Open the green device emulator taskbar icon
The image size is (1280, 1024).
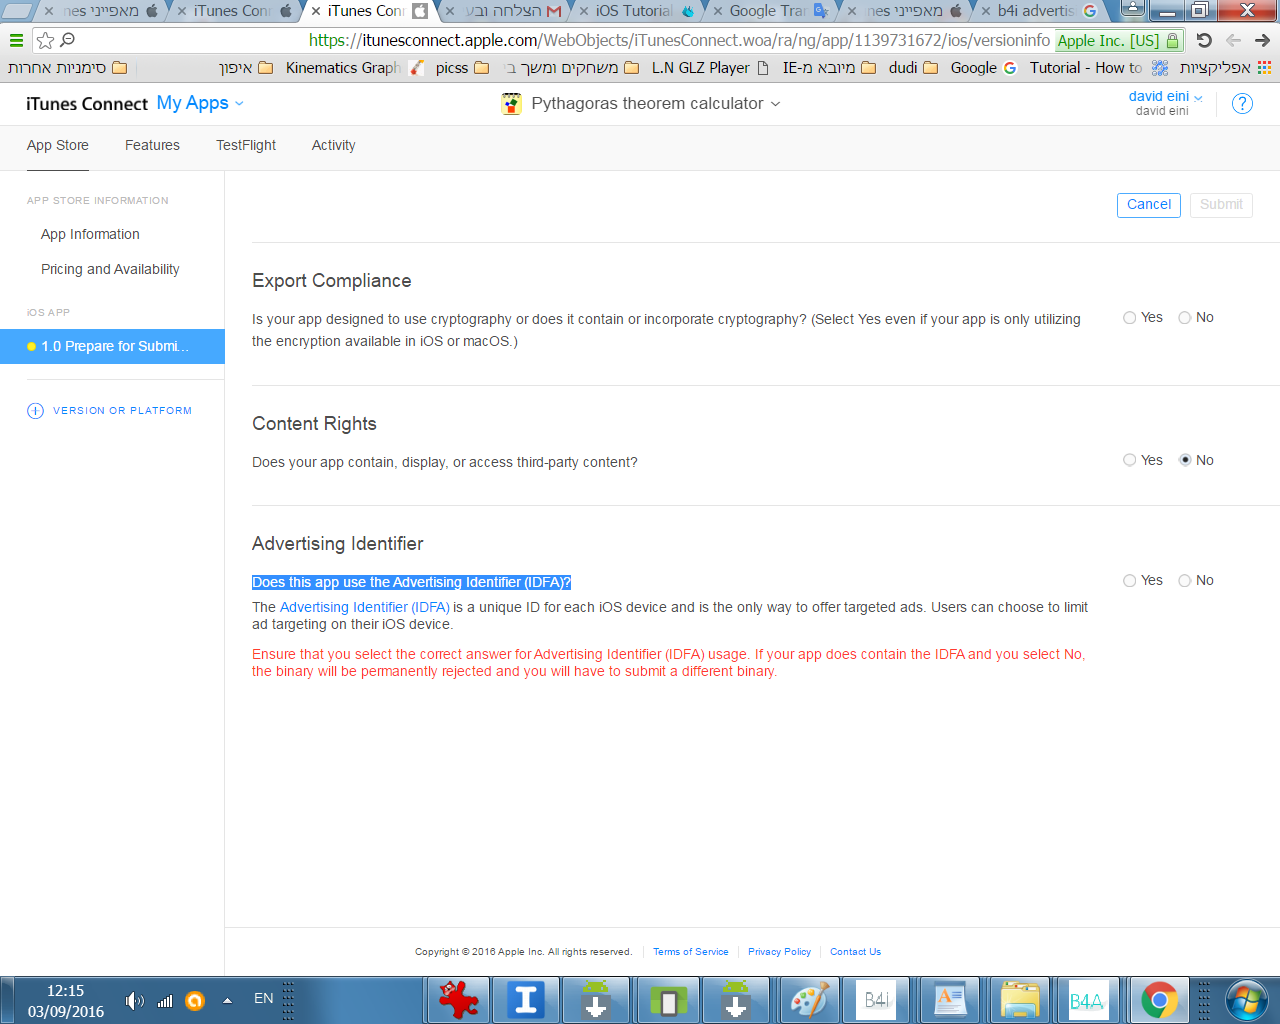click(x=667, y=999)
